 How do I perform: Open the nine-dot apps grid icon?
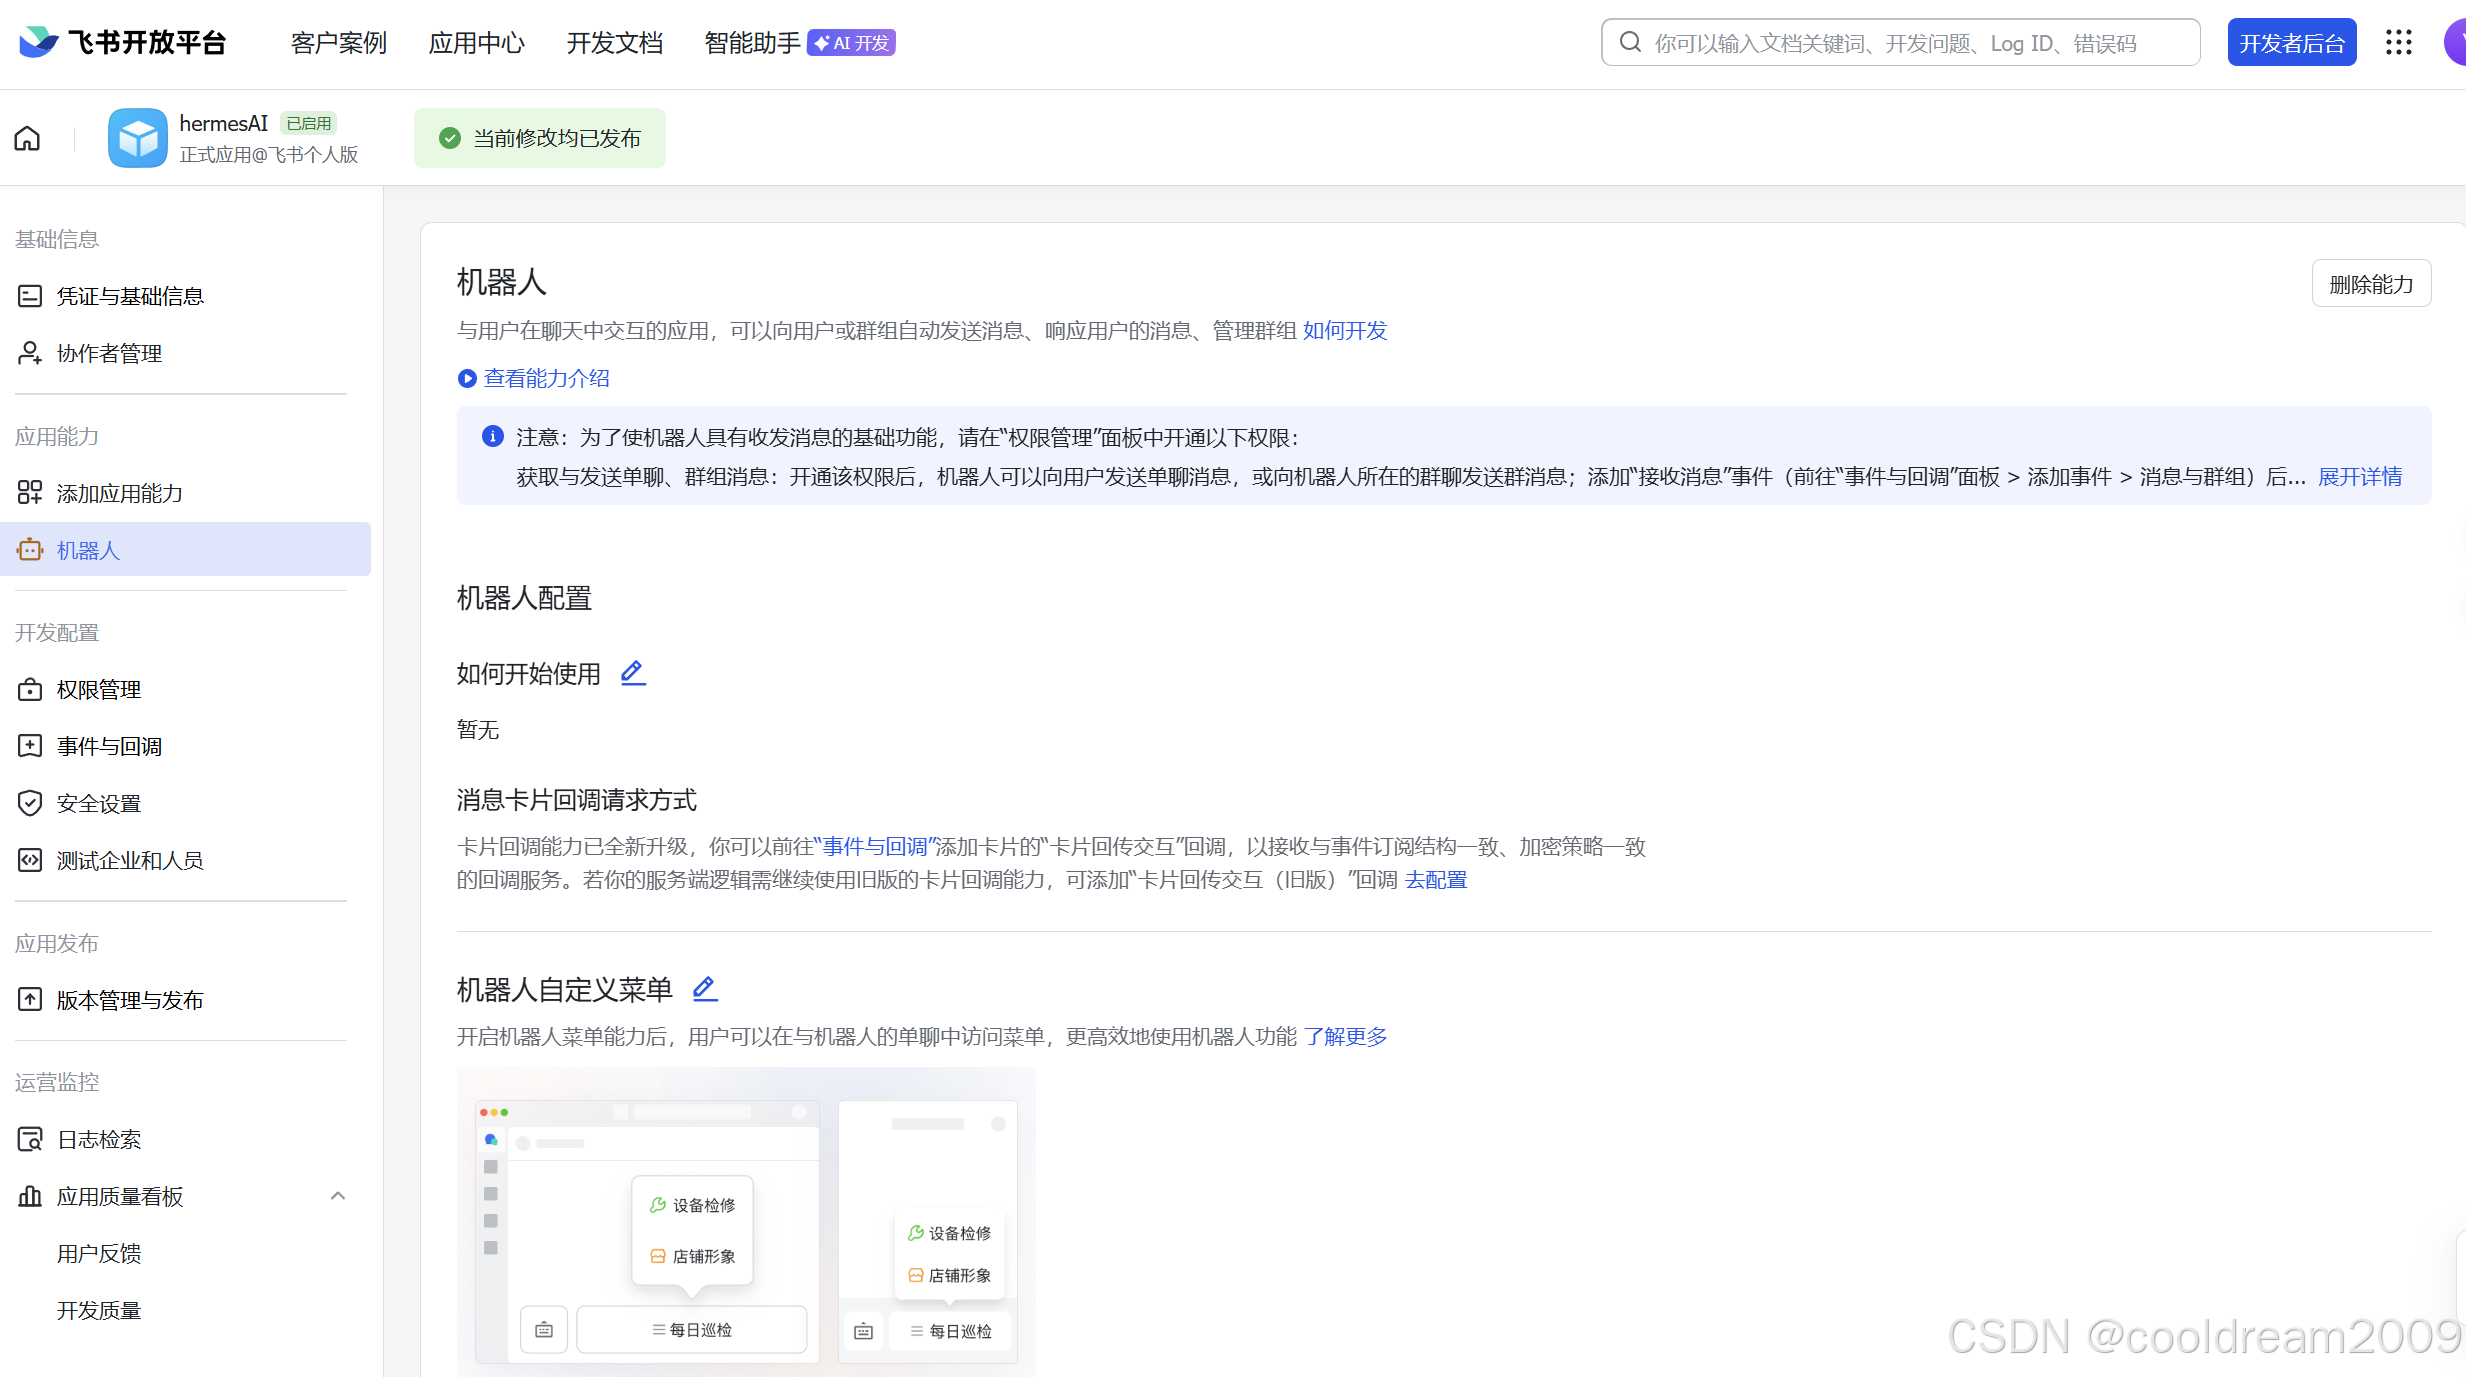2398,42
